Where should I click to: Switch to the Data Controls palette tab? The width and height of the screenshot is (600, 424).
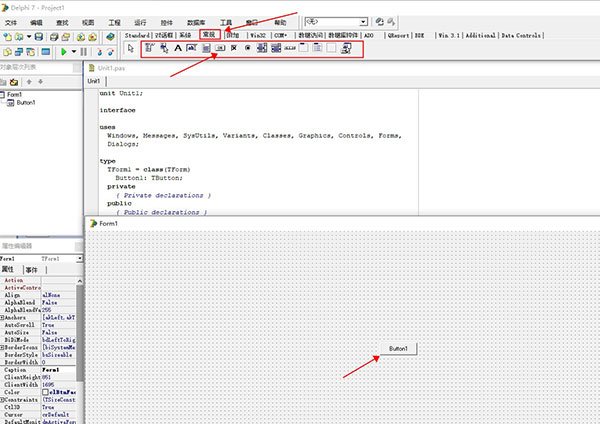(521, 35)
